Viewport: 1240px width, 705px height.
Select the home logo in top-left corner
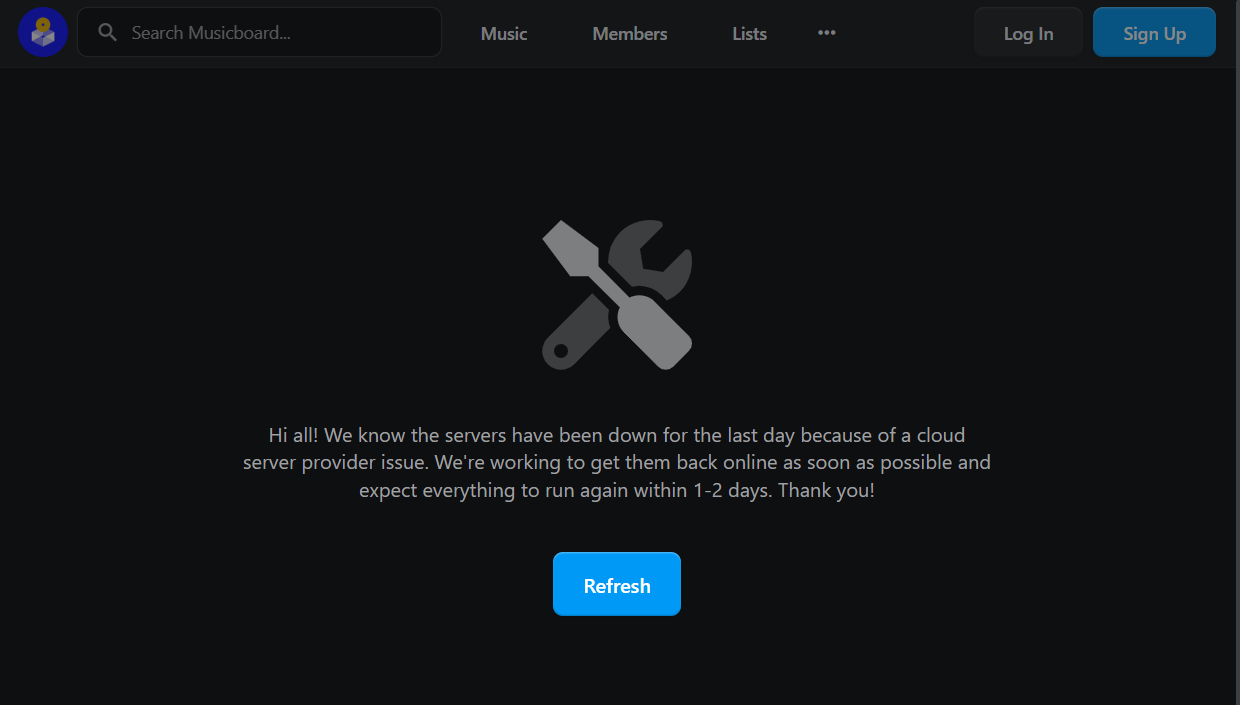pyautogui.click(x=42, y=31)
